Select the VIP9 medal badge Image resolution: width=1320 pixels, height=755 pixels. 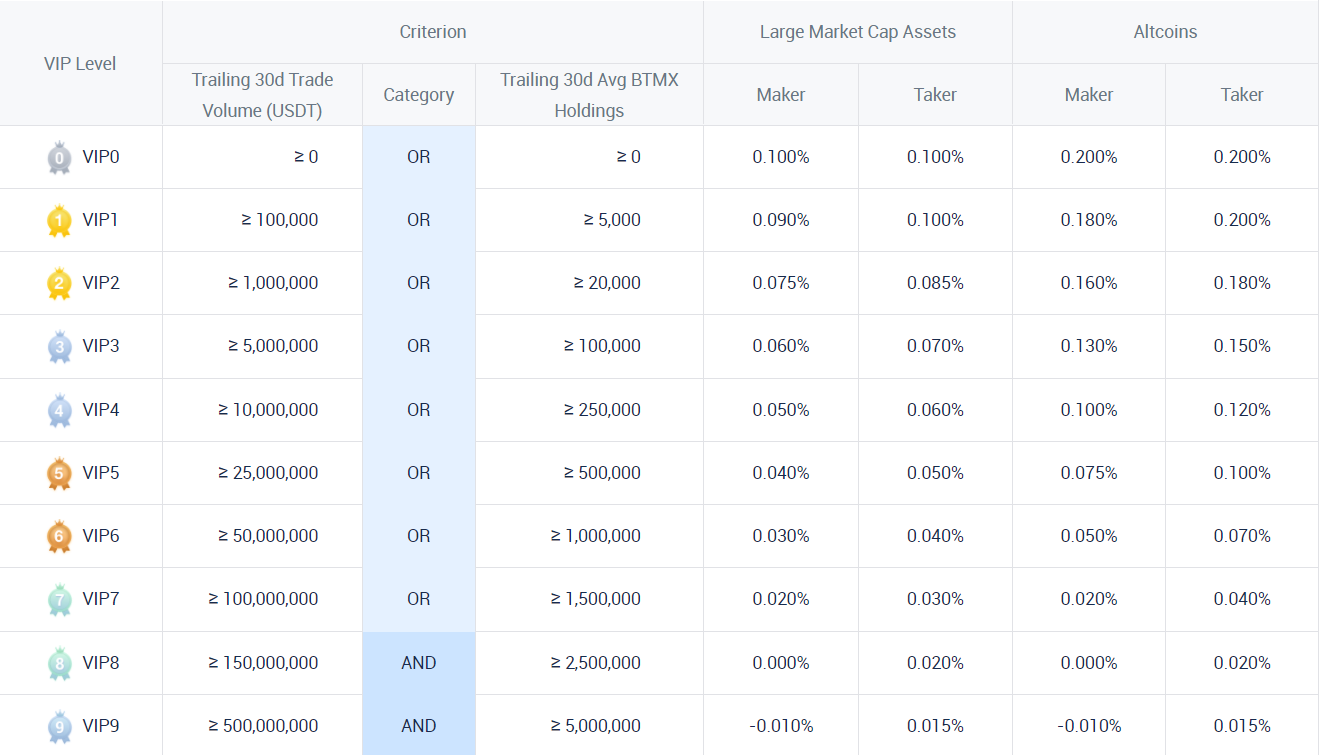pos(59,727)
